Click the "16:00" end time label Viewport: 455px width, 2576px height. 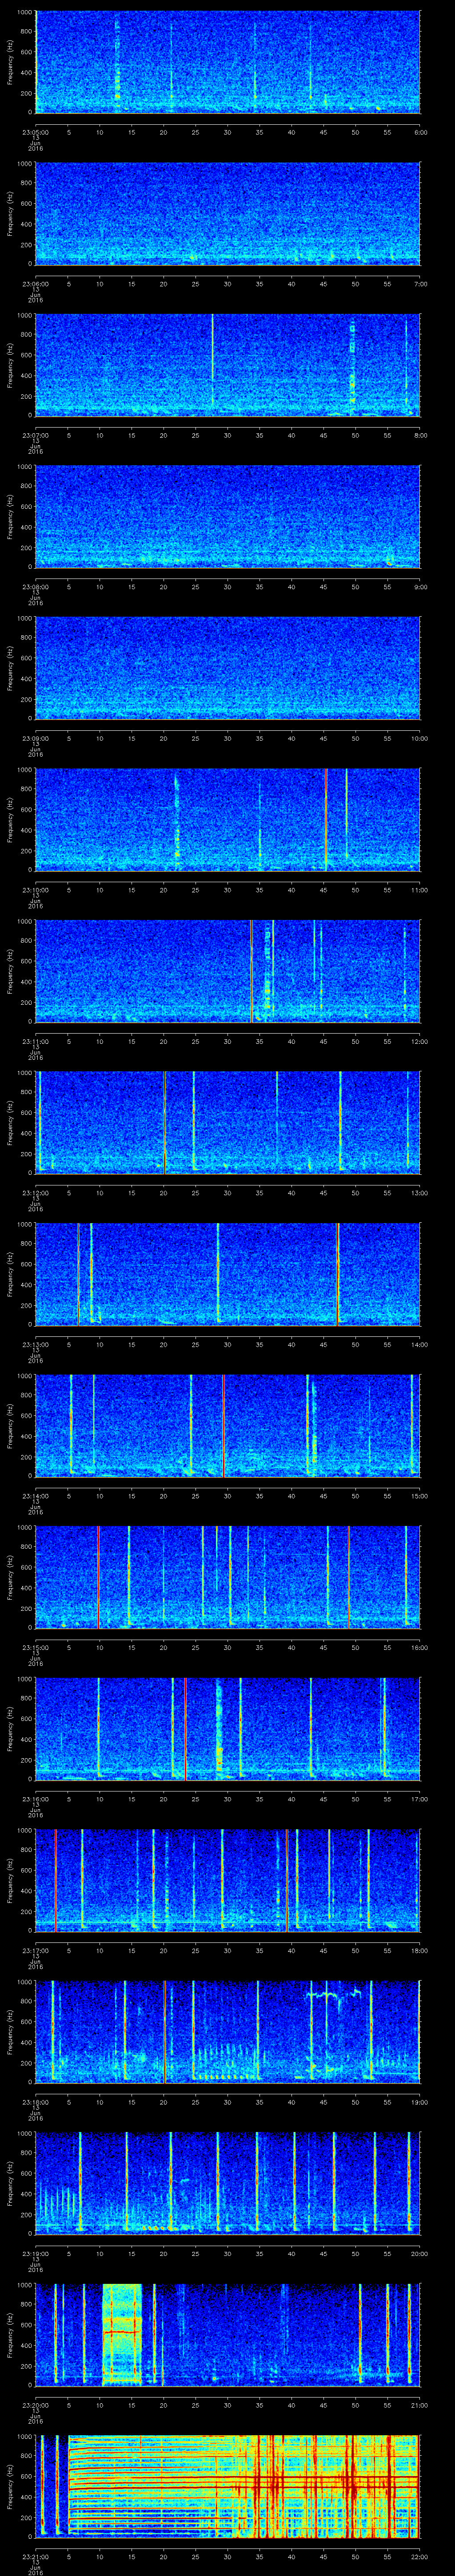point(420,1647)
